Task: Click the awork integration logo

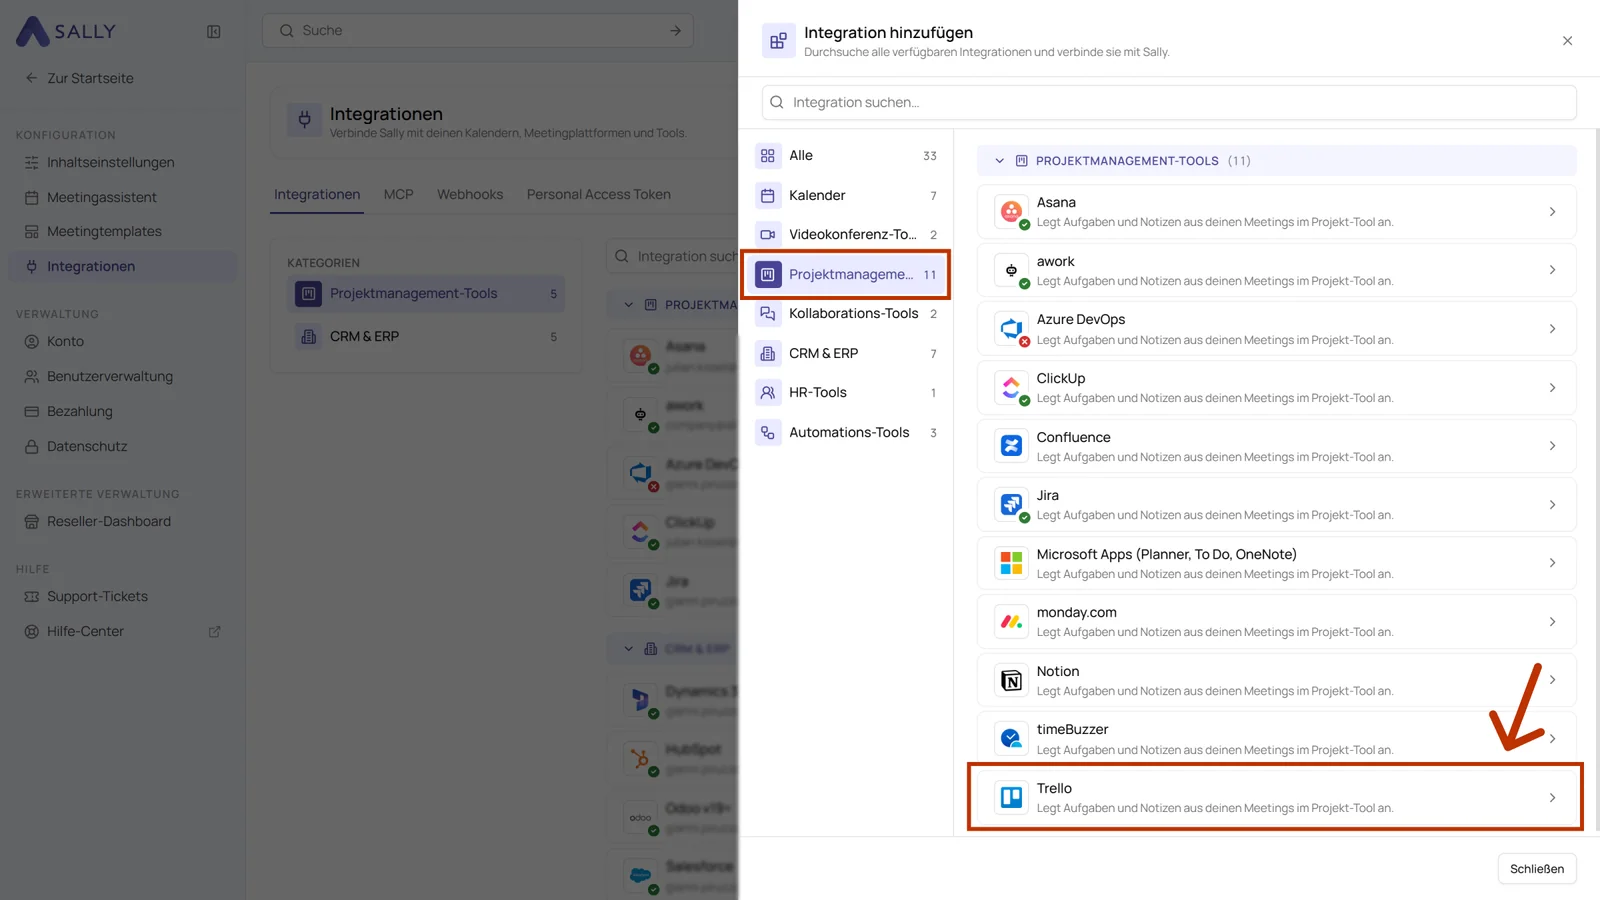Action: tap(1011, 270)
